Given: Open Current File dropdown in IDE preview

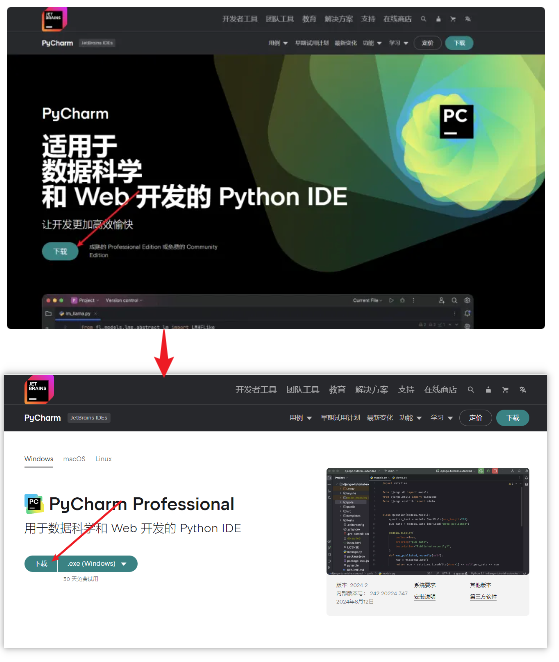Looking at the screenshot, I should coord(367,300).
